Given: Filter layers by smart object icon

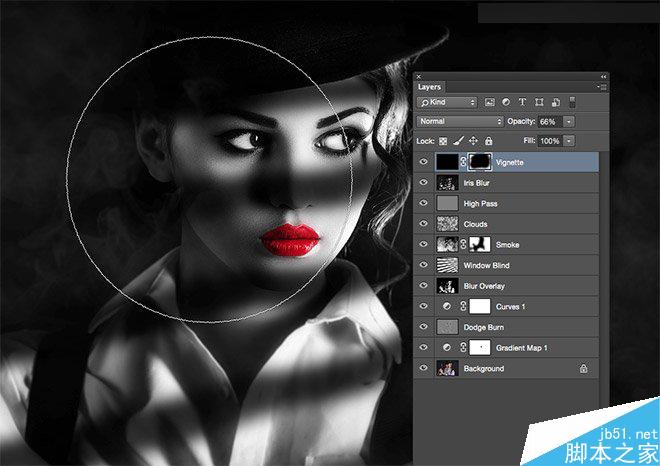Looking at the screenshot, I should click(x=556, y=102).
